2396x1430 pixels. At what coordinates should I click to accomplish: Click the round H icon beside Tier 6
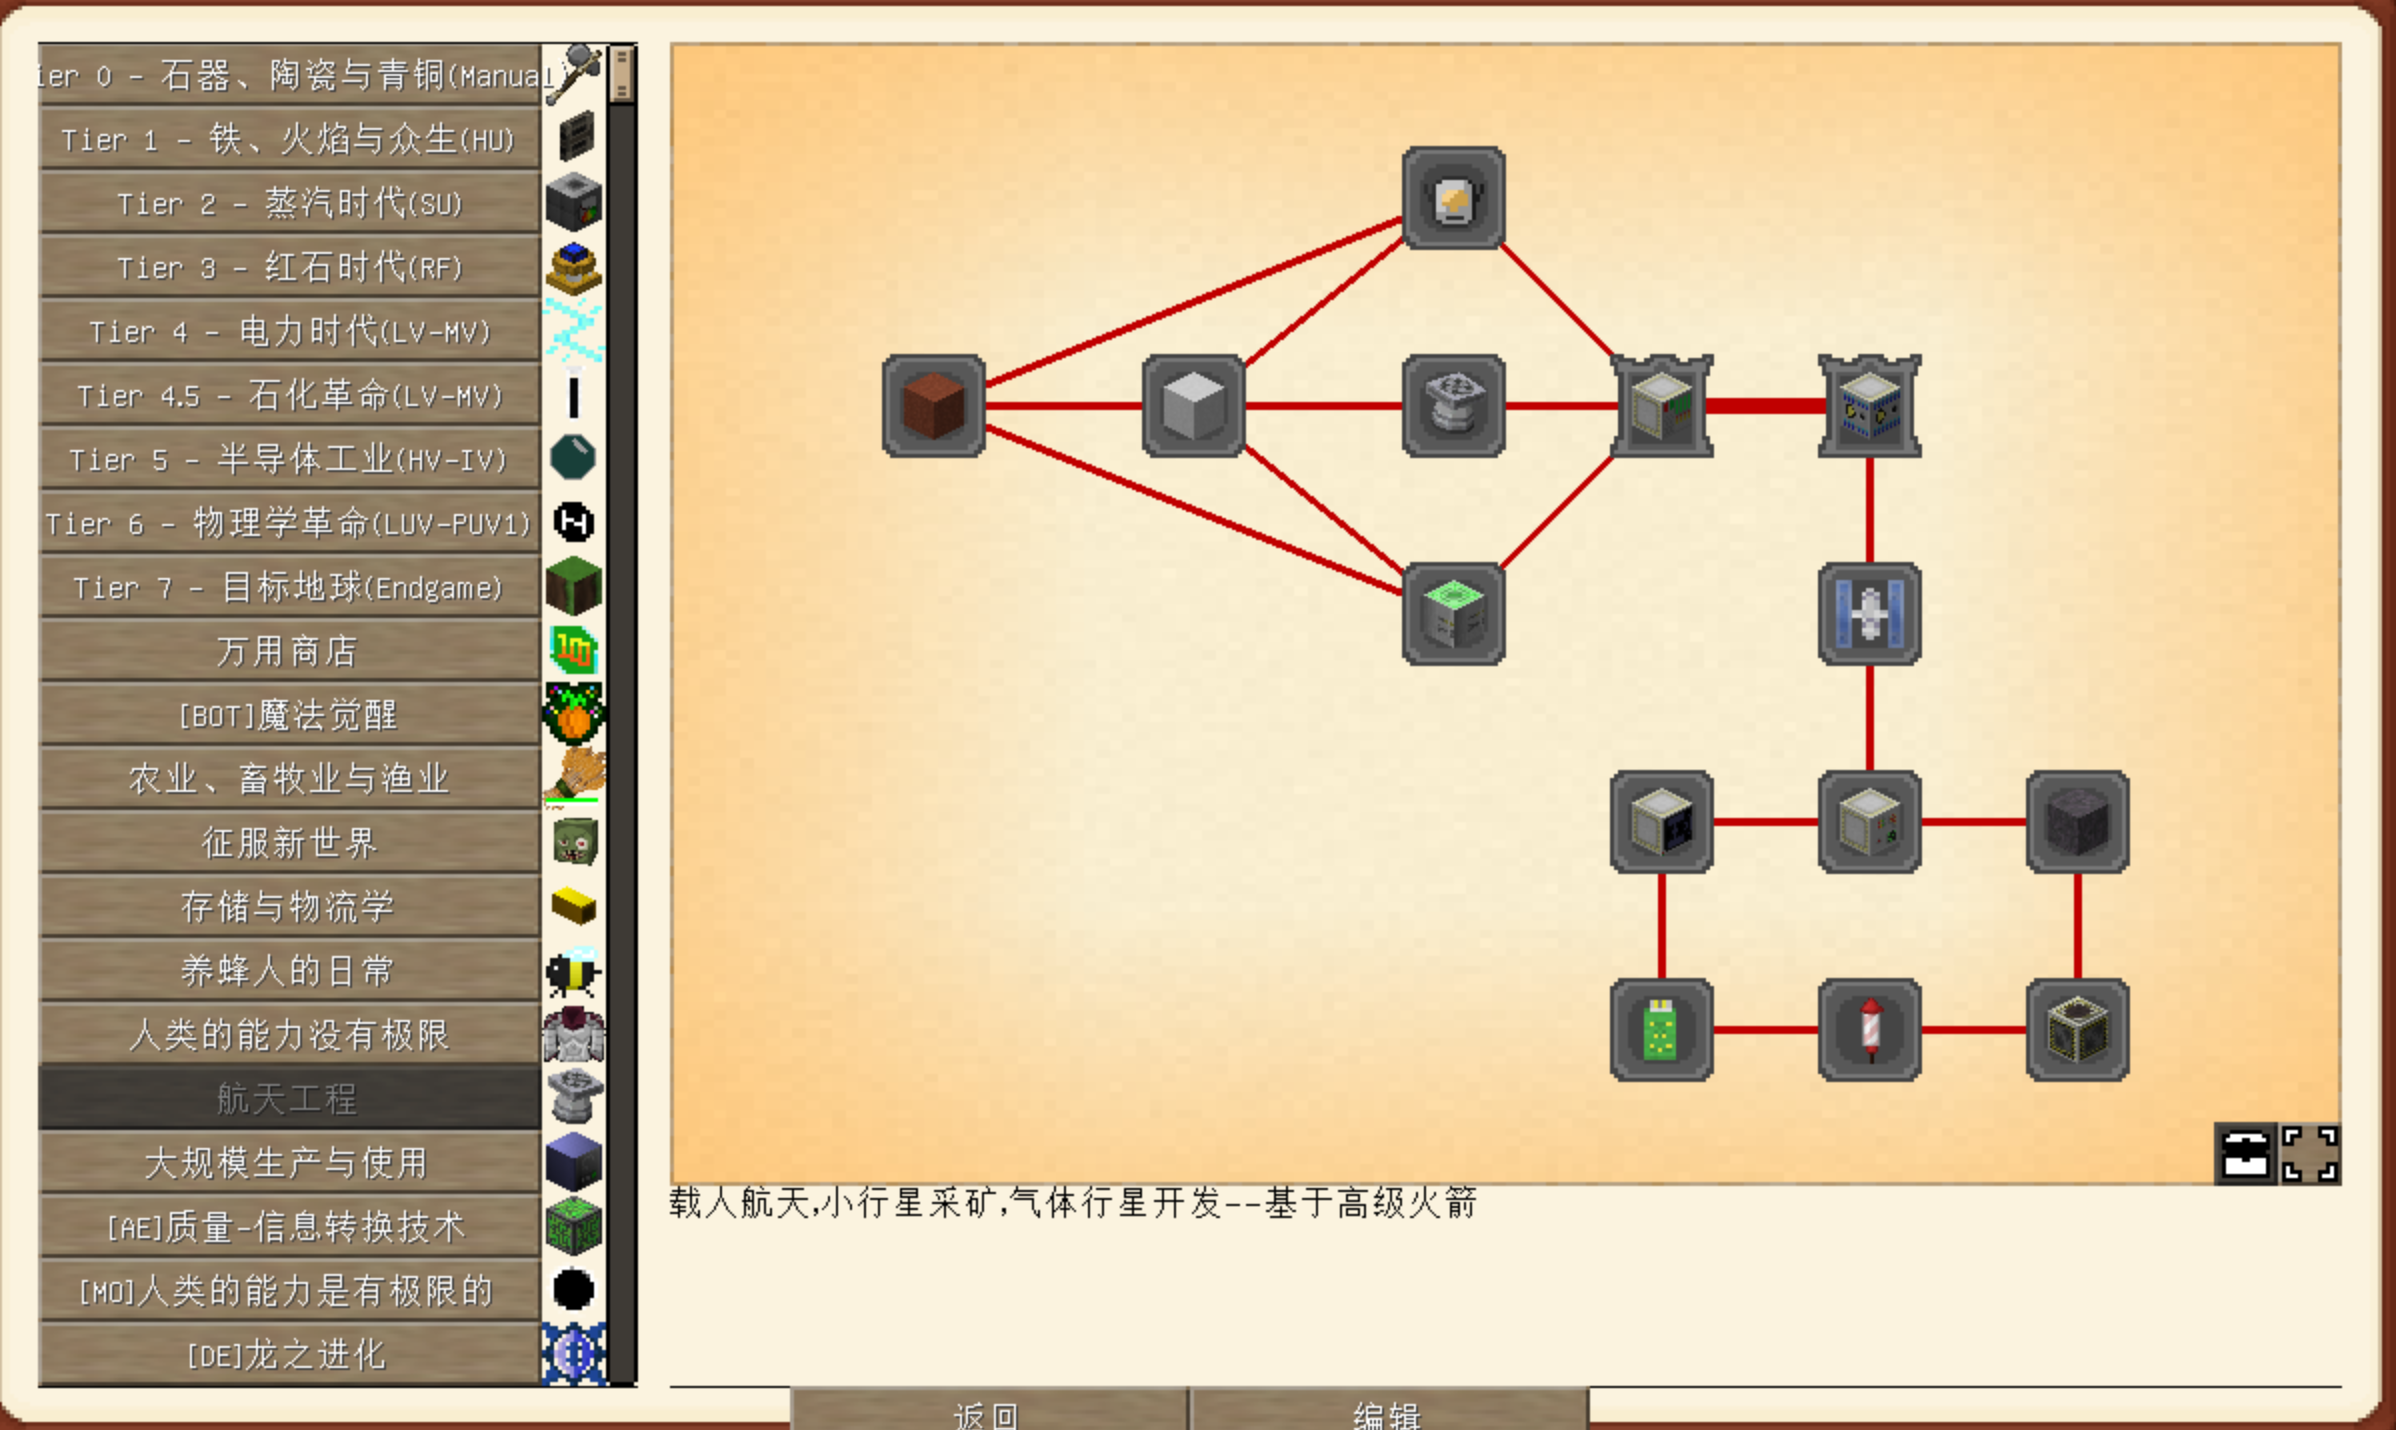coord(574,522)
